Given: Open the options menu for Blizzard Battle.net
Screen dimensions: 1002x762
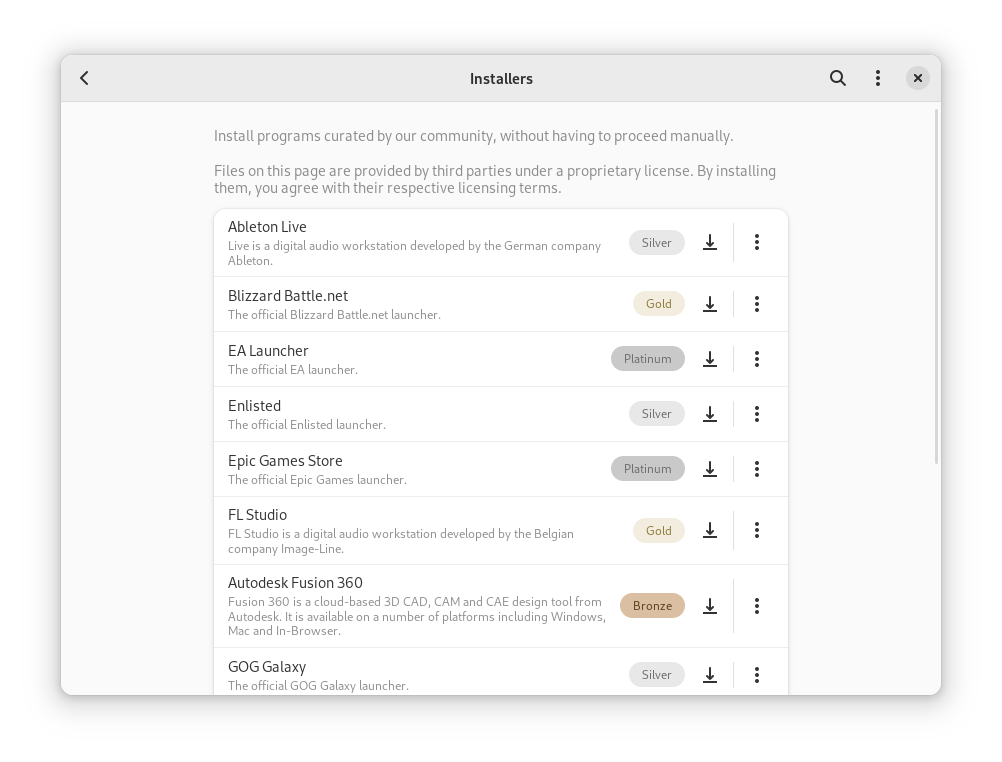Looking at the screenshot, I should click(x=757, y=304).
